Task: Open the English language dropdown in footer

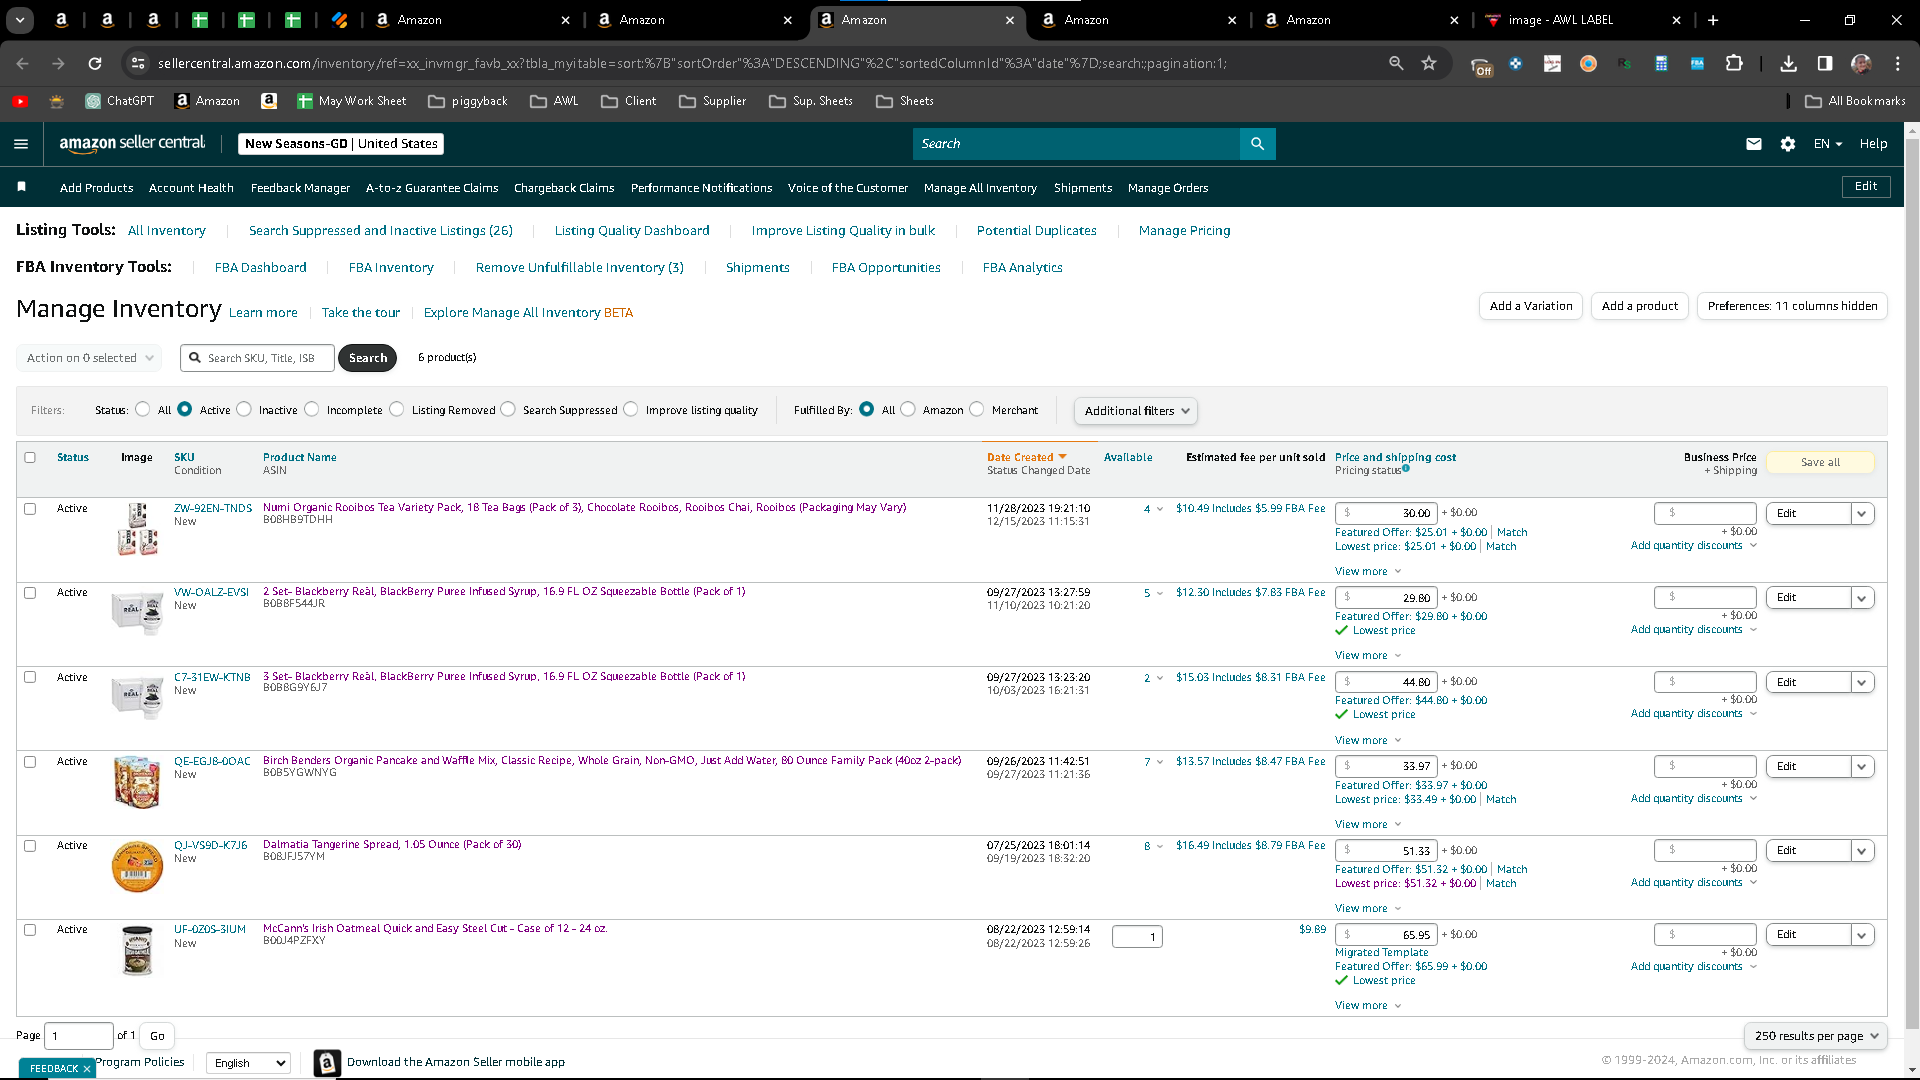Action: [248, 1063]
